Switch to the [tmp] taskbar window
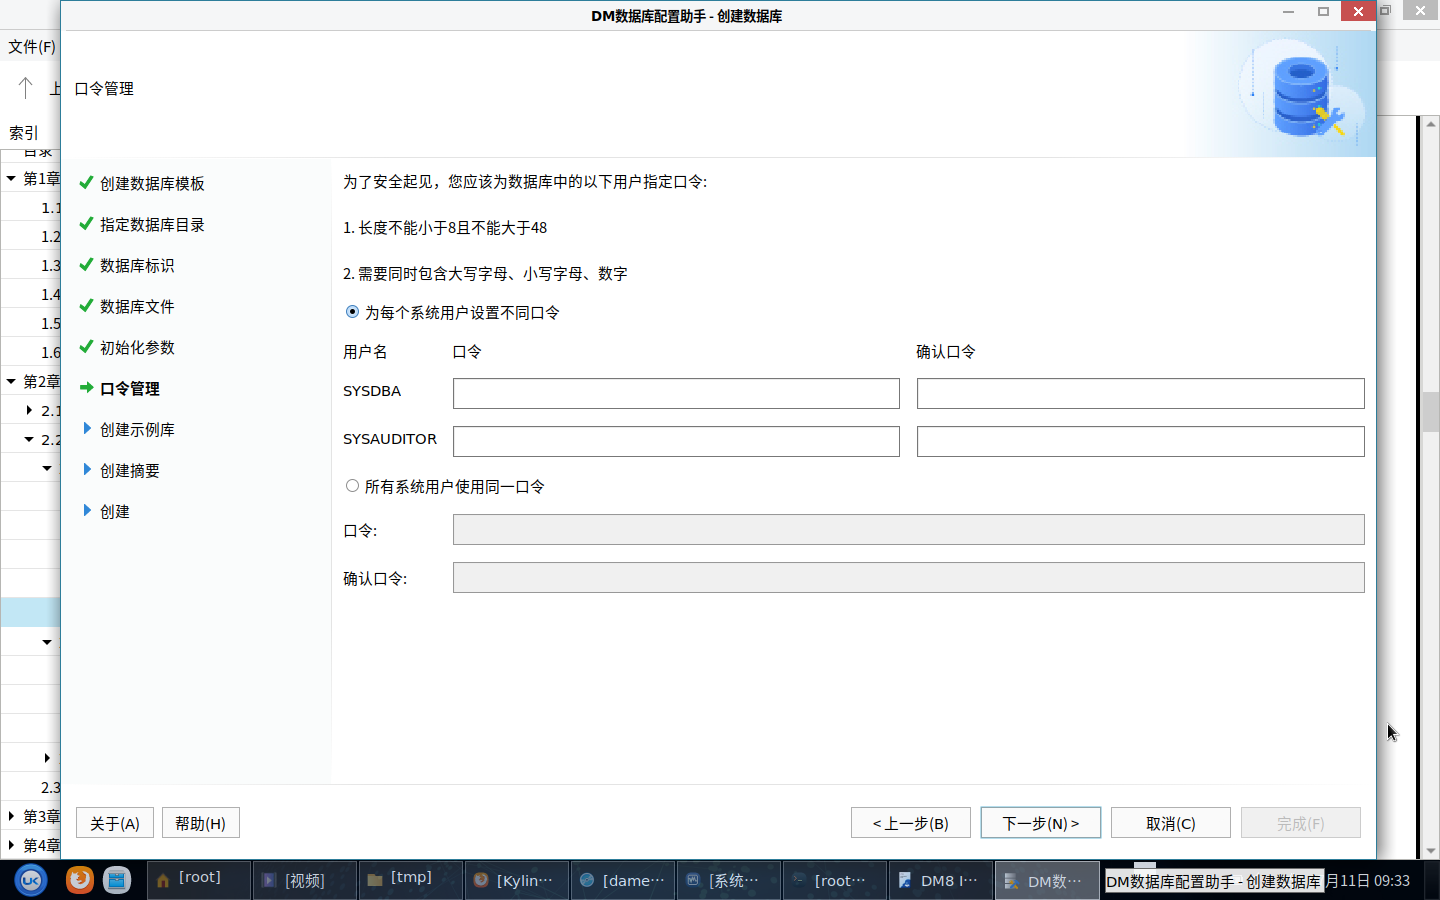1440x900 pixels. (410, 880)
